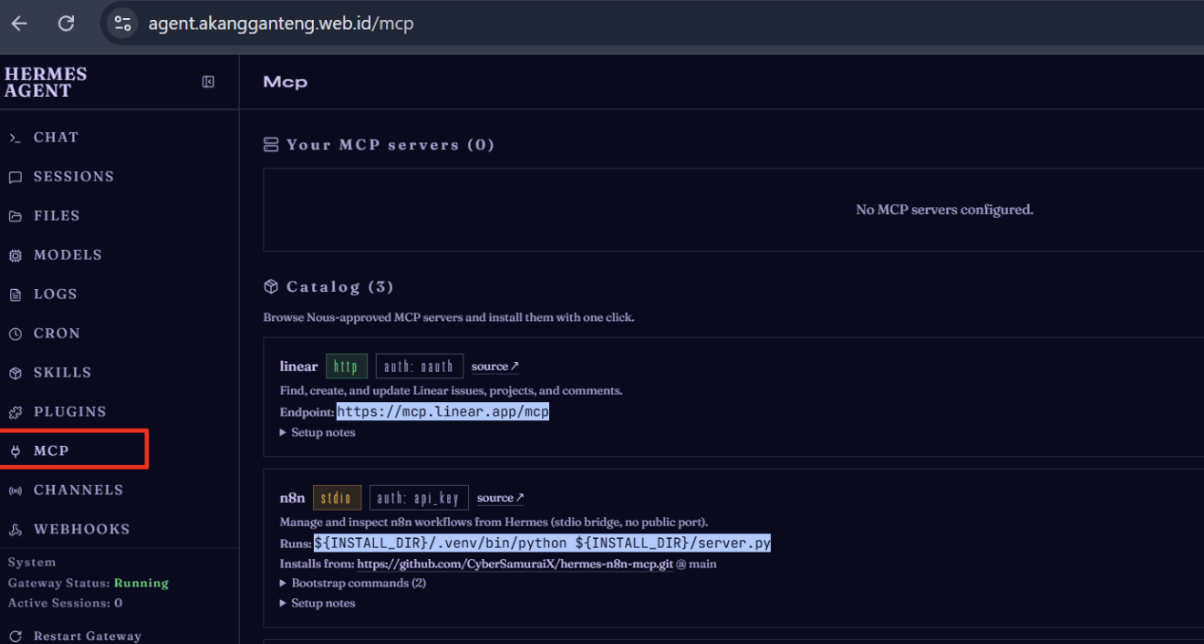Click the Skills cube icon

15,373
